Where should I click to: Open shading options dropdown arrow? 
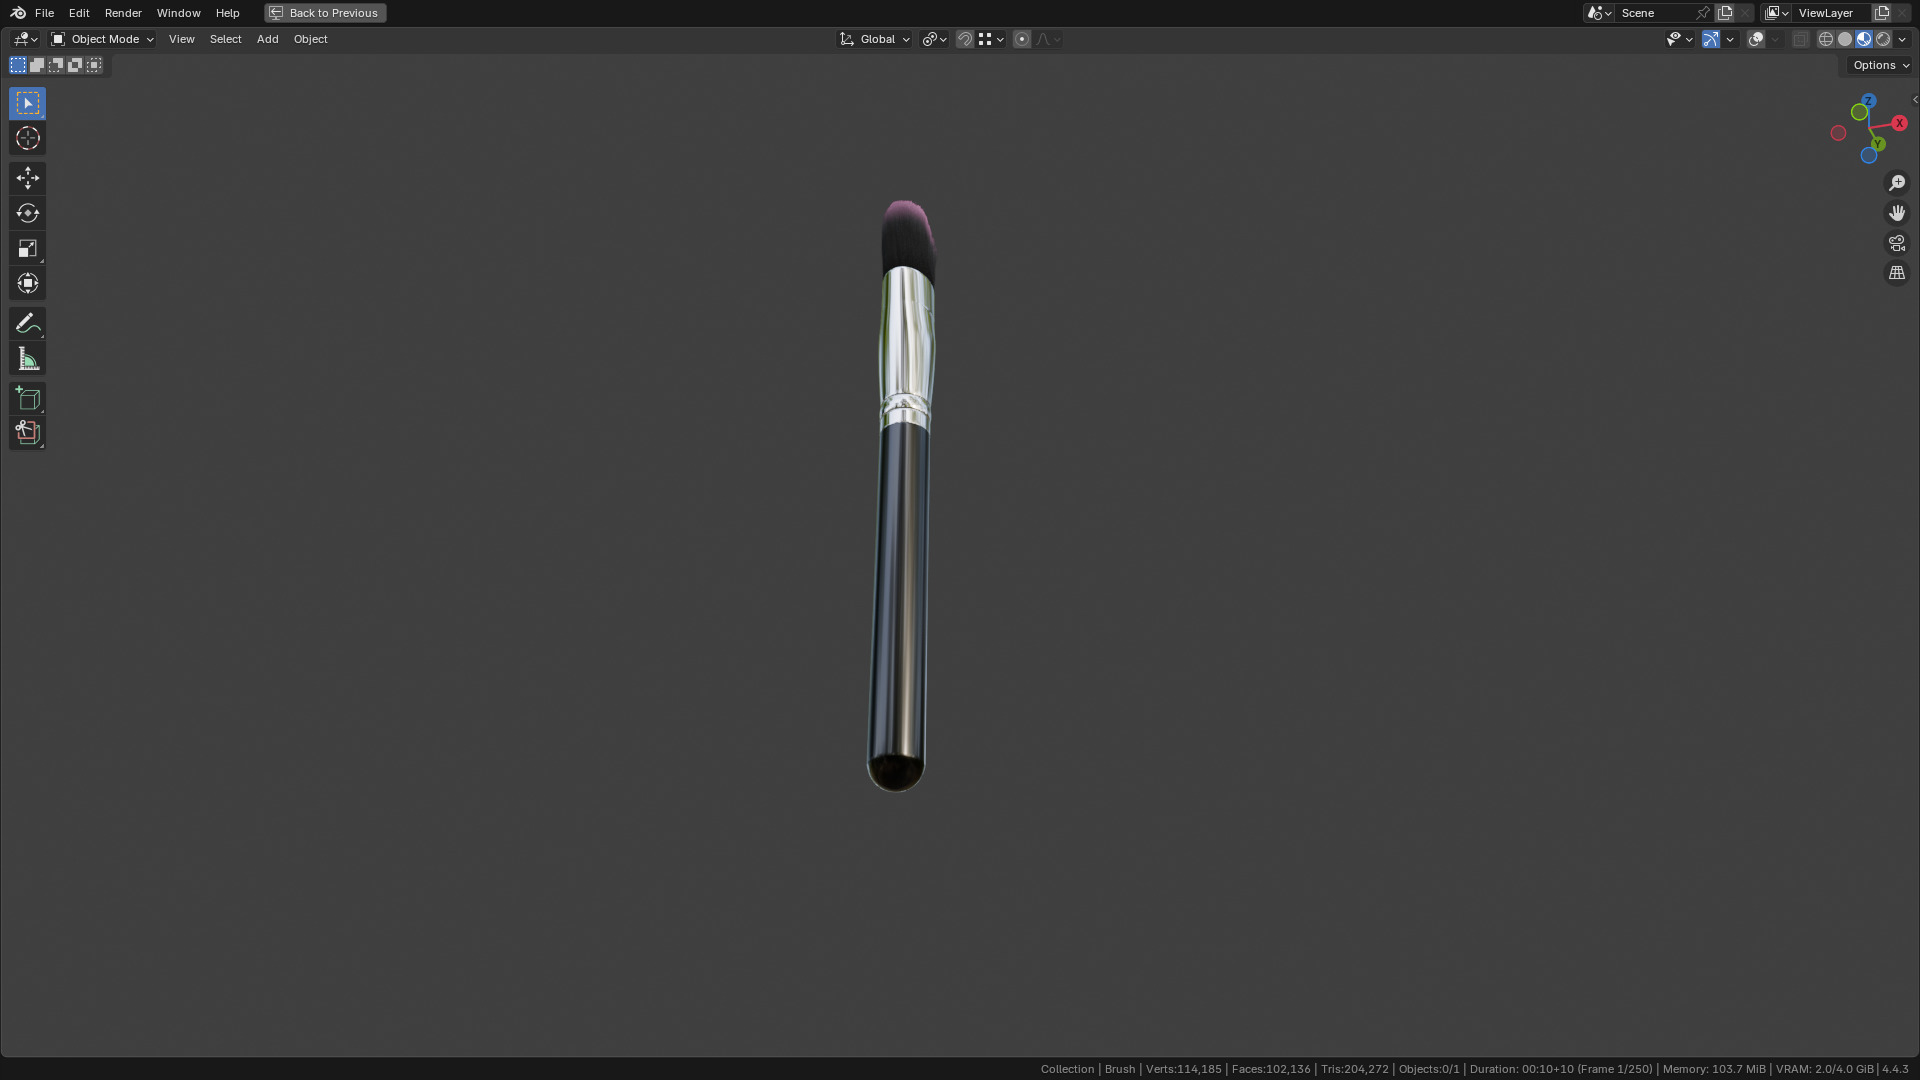1902,39
